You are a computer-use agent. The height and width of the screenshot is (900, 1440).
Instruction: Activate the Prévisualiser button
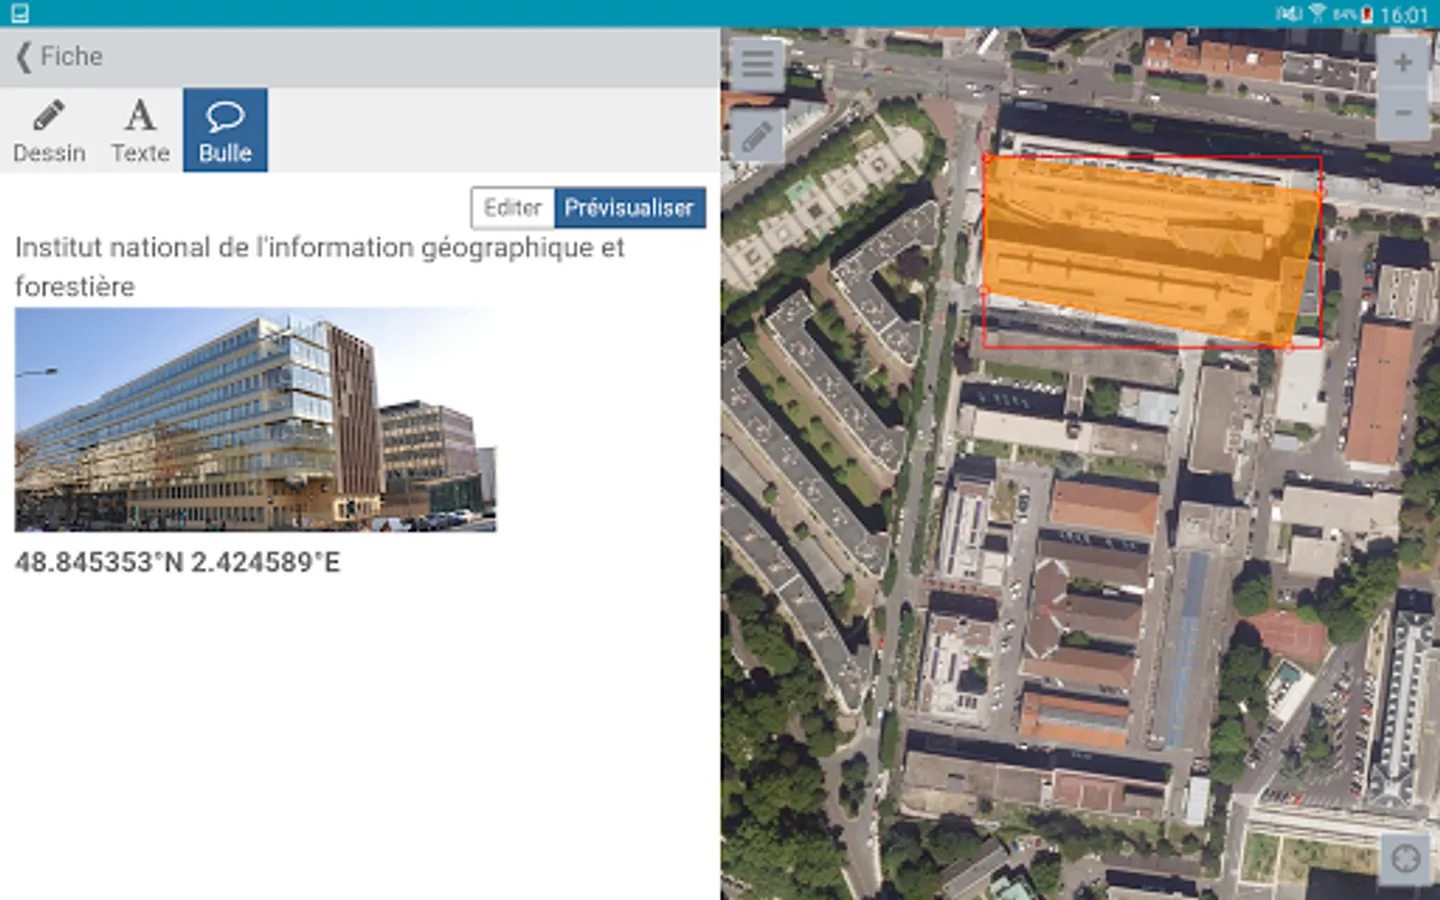click(629, 208)
